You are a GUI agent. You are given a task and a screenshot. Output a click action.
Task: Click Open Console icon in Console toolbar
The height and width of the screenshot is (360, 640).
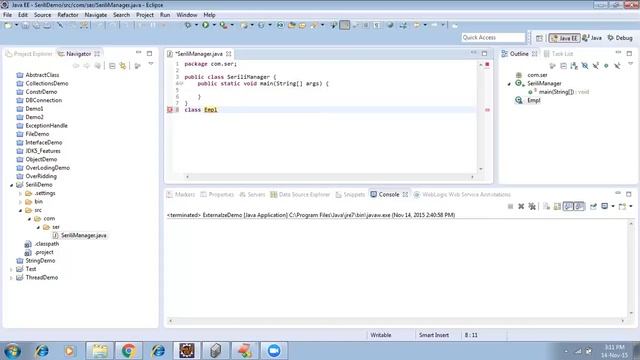pyautogui.click(x=622, y=207)
